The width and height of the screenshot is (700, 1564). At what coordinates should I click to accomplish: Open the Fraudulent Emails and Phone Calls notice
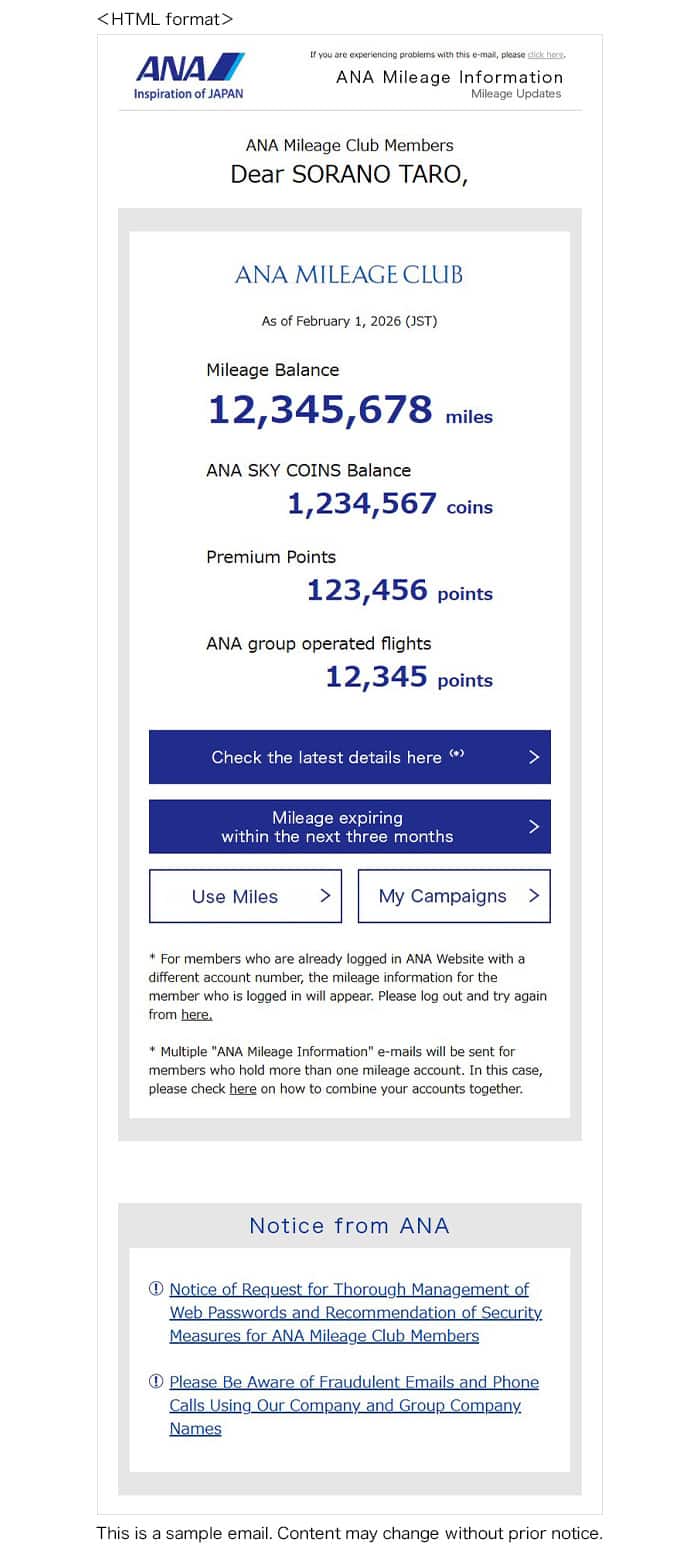click(354, 1405)
